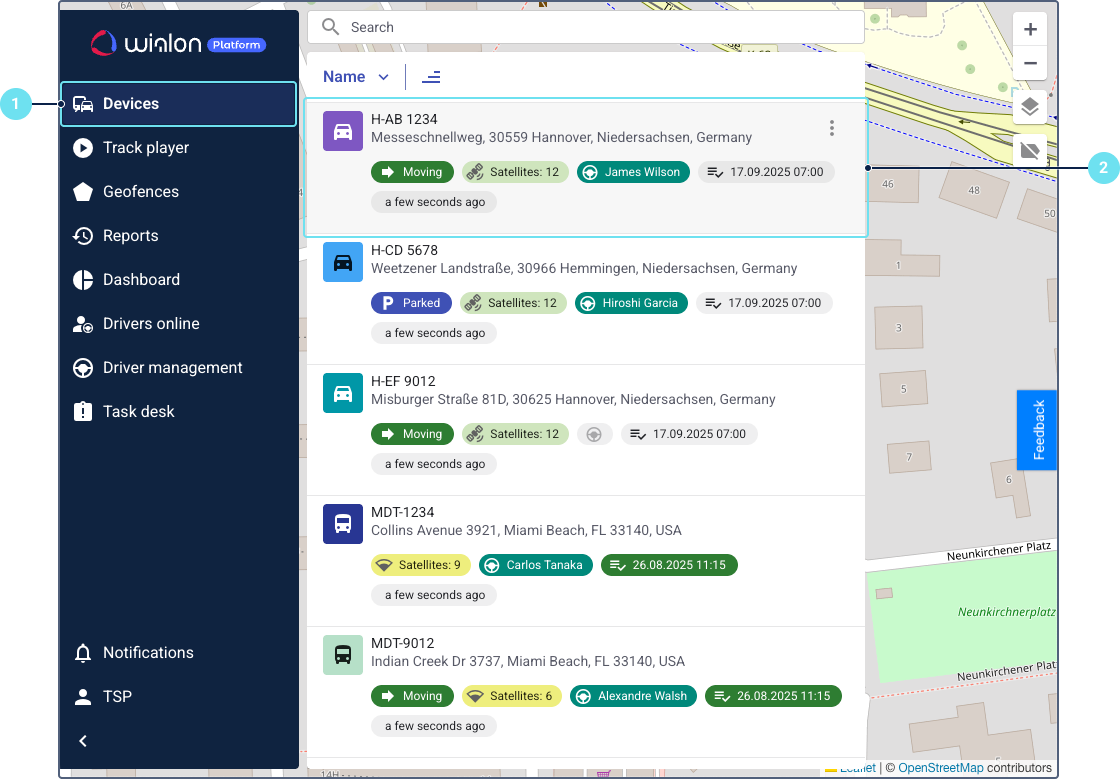Select the James Wilson driver tag
Viewport: 1120px width, 779px height.
pos(633,172)
